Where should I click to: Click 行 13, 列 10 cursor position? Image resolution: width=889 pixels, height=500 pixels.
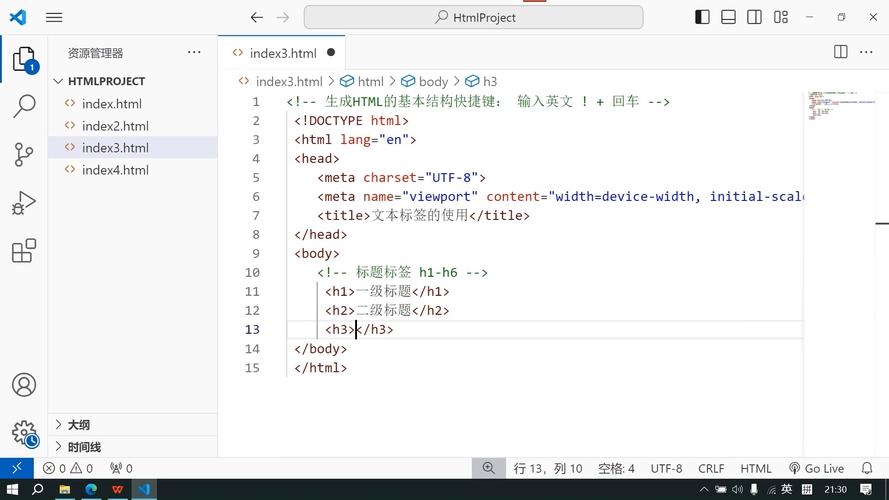pyautogui.click(x=548, y=468)
